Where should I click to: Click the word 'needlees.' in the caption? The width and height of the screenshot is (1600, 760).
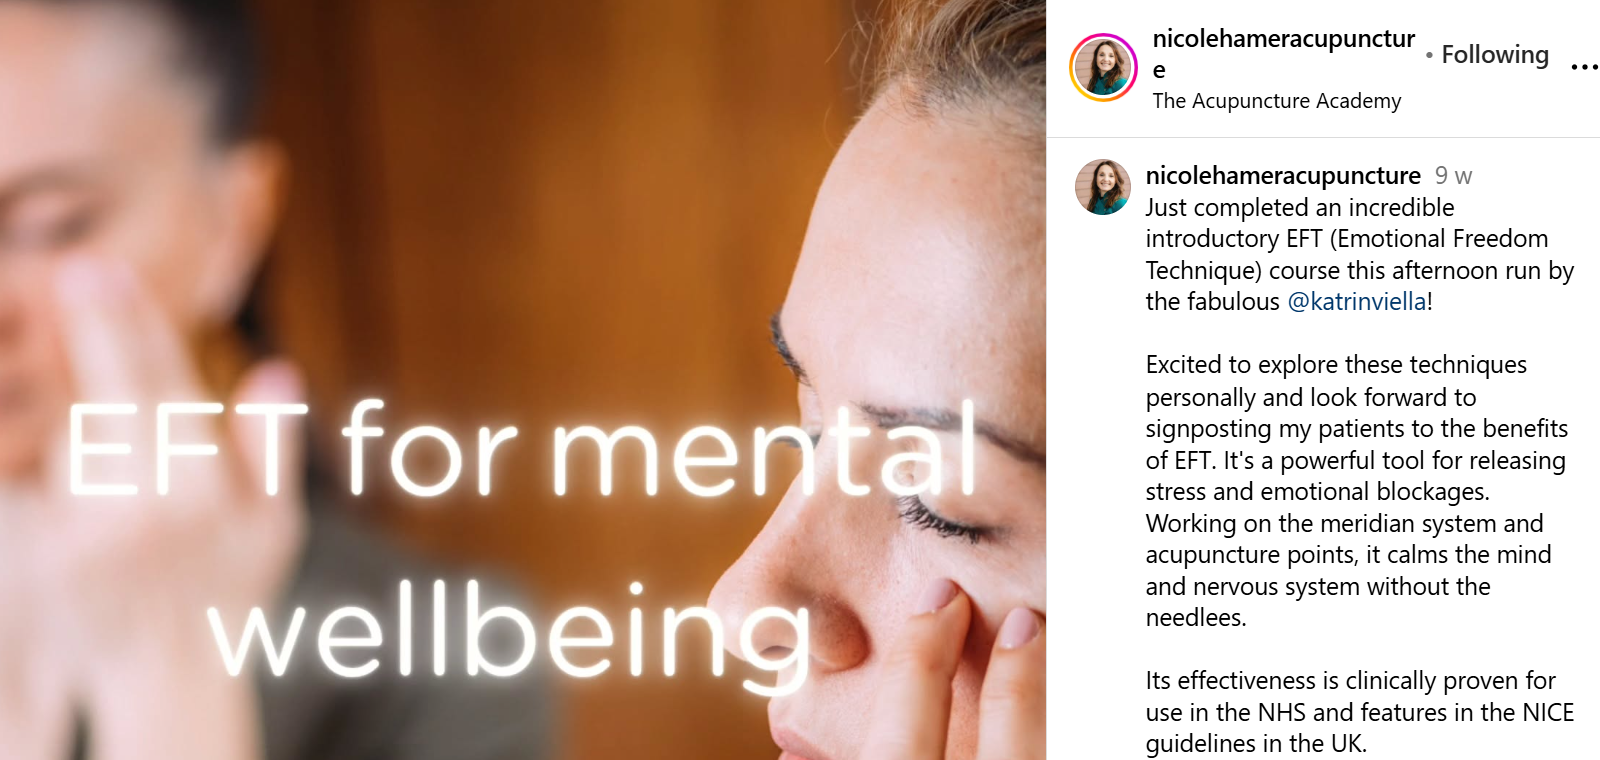pyautogui.click(x=1196, y=618)
